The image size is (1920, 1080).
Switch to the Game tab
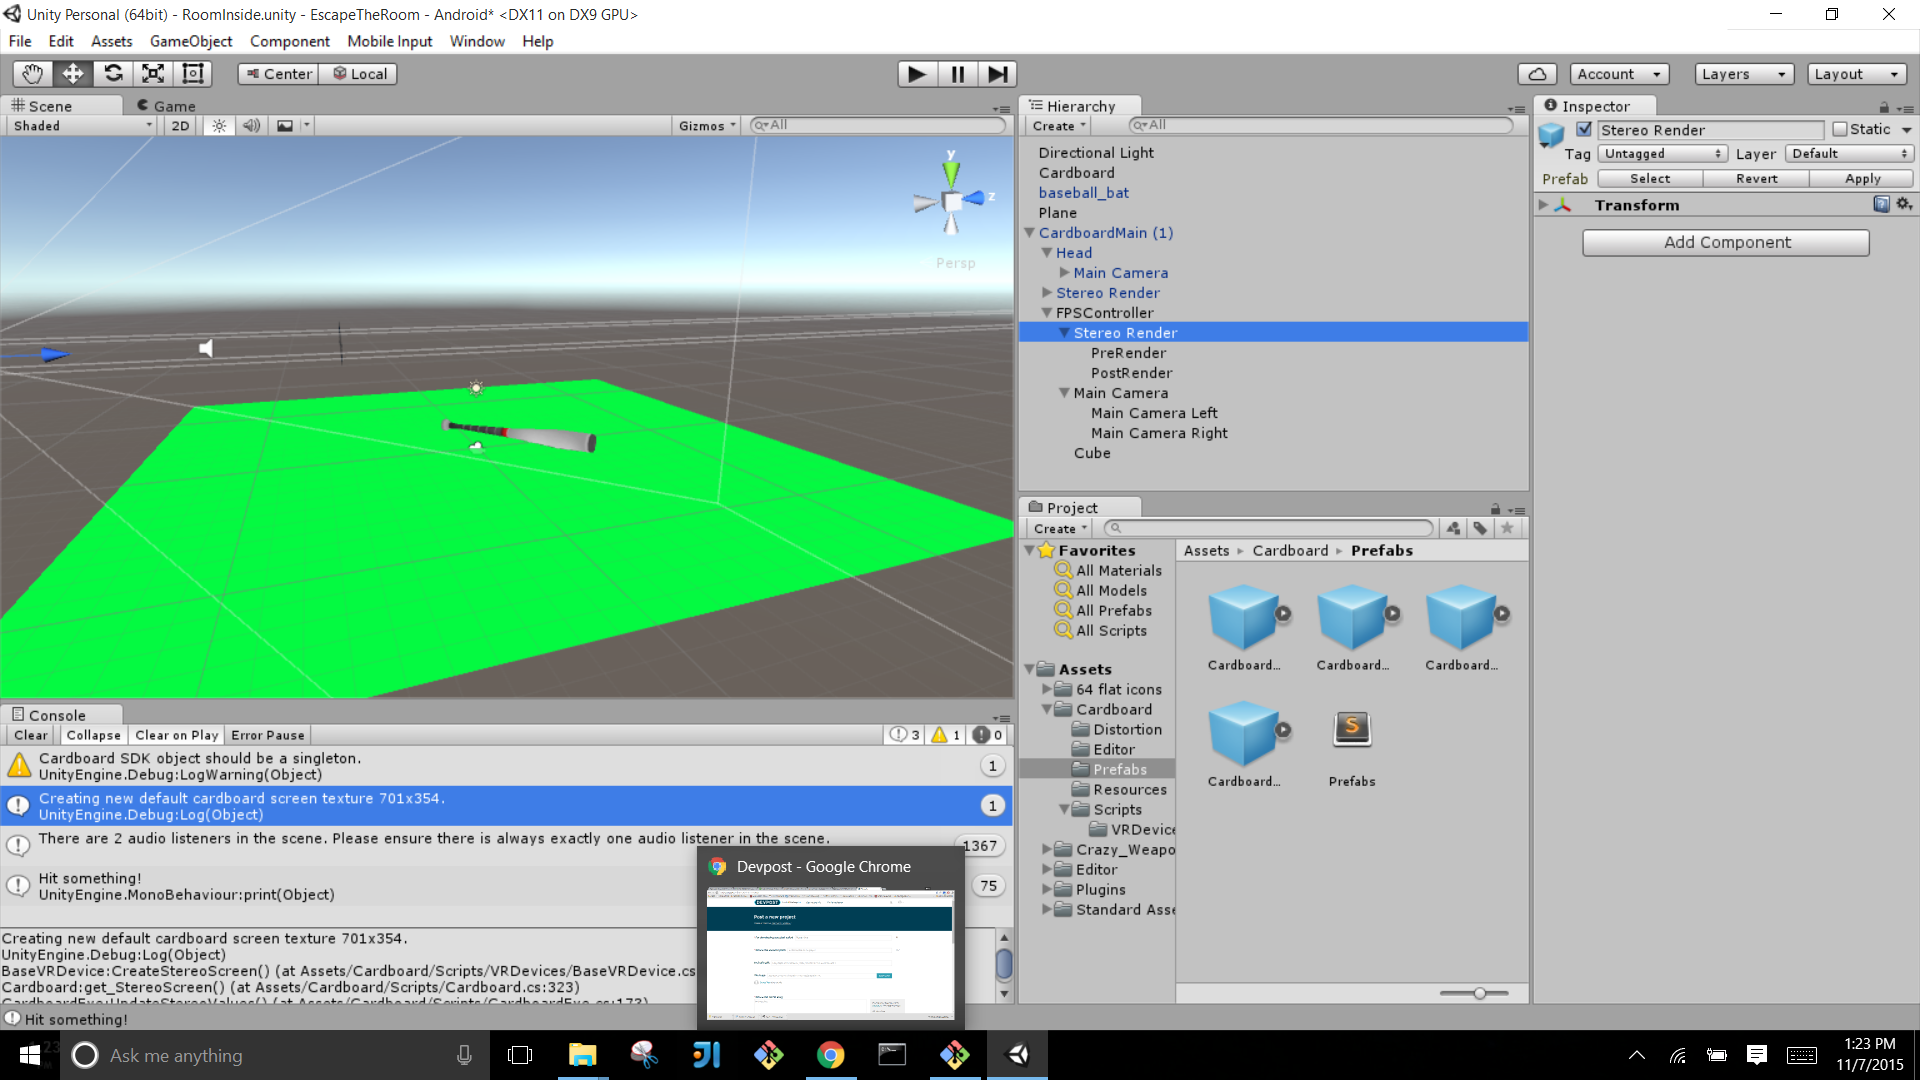[167, 106]
